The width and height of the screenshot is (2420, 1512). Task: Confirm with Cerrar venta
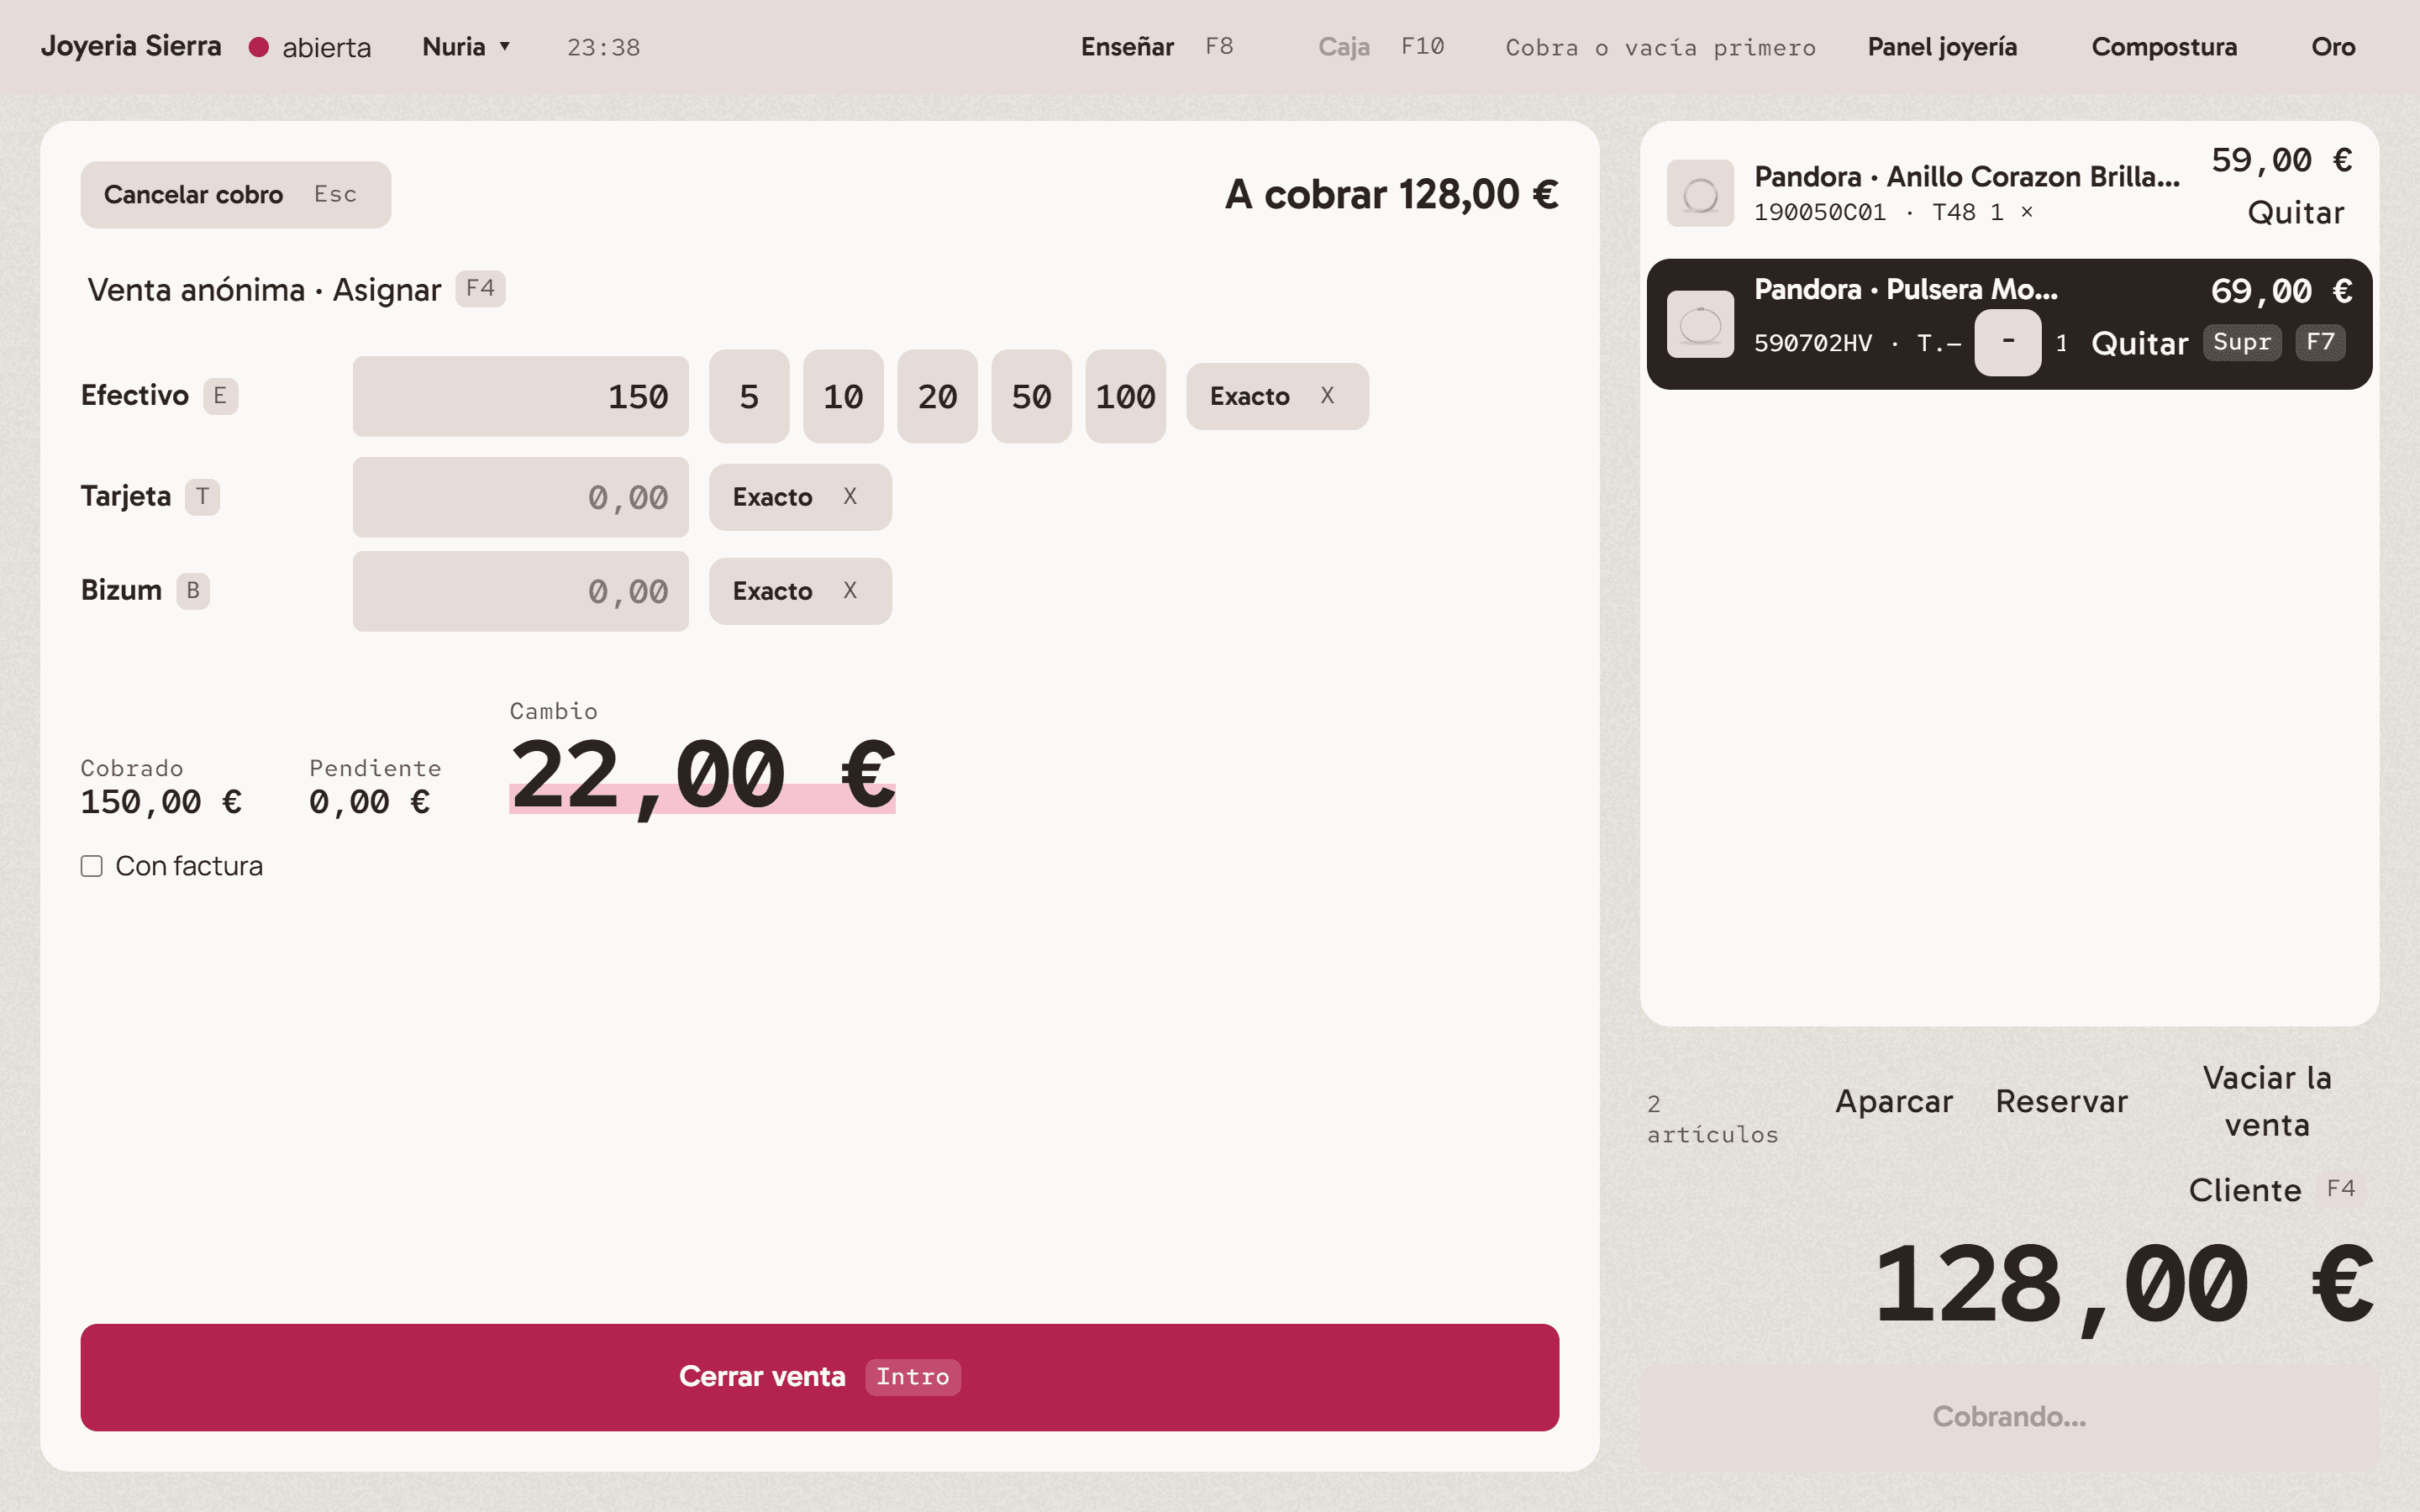(x=819, y=1377)
